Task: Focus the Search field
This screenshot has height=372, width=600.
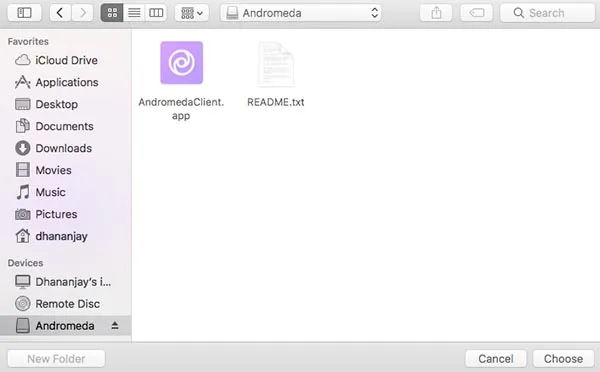Action: pyautogui.click(x=548, y=13)
